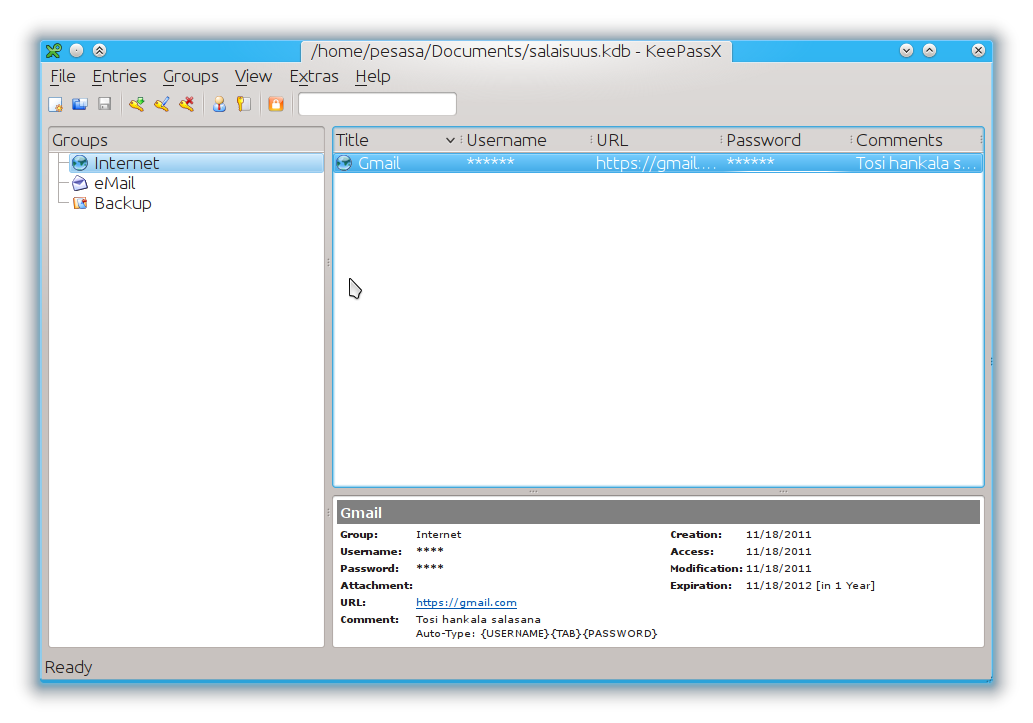Open the Extras menu

314,76
